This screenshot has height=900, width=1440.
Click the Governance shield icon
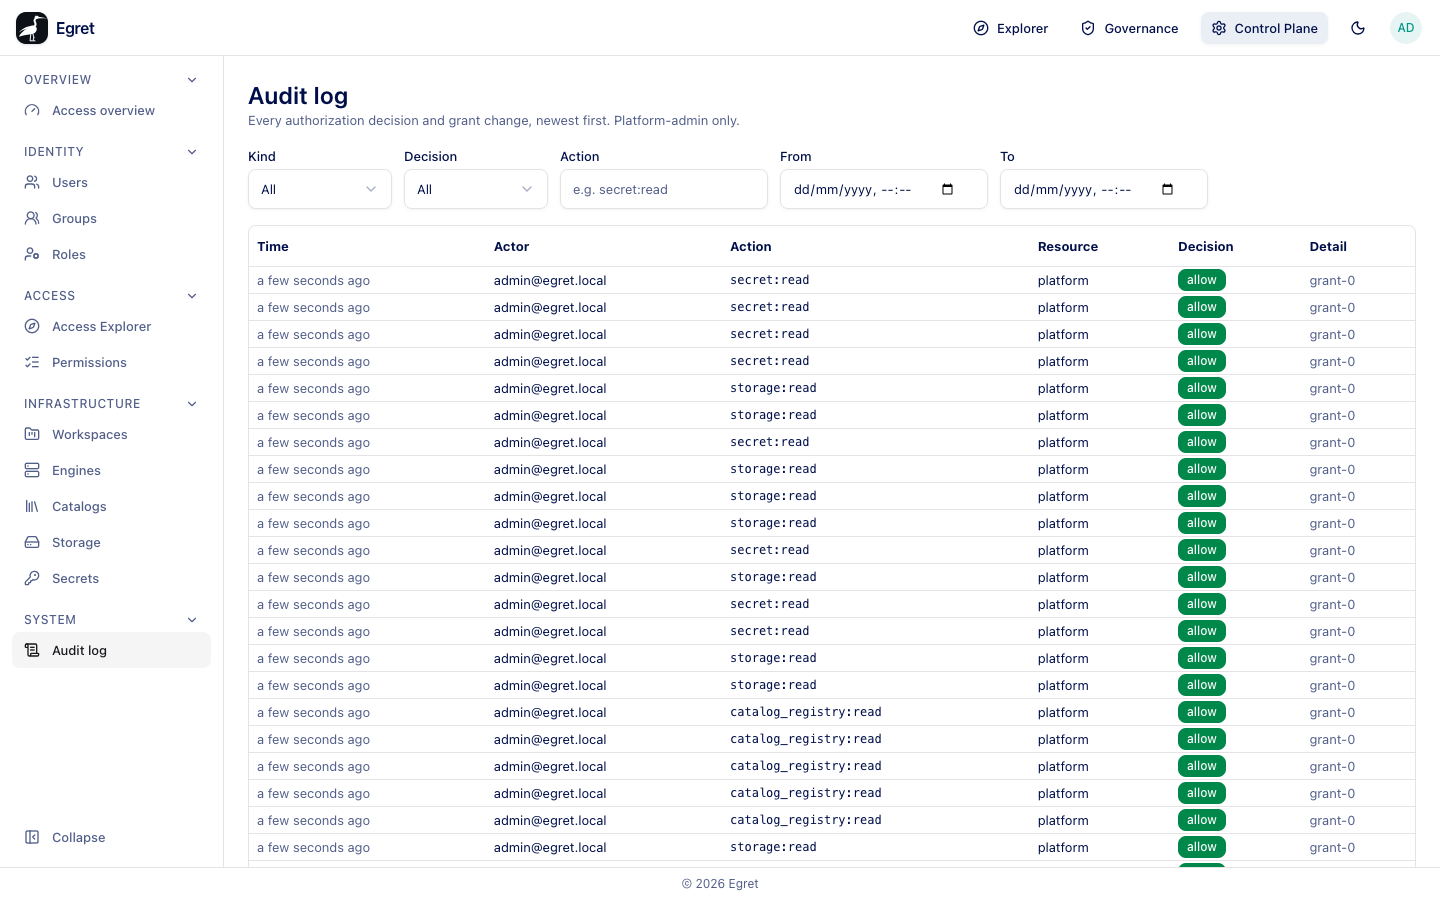coord(1088,28)
